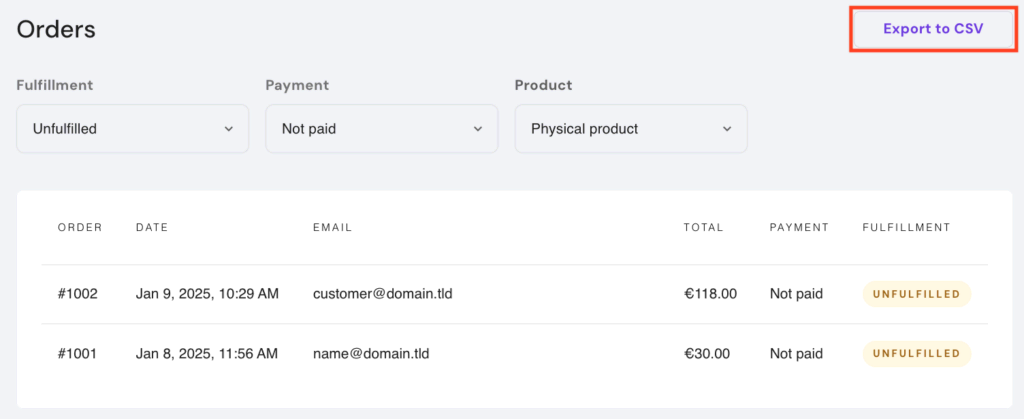1024x419 pixels.
Task: Open order #1001
Action: (x=77, y=353)
